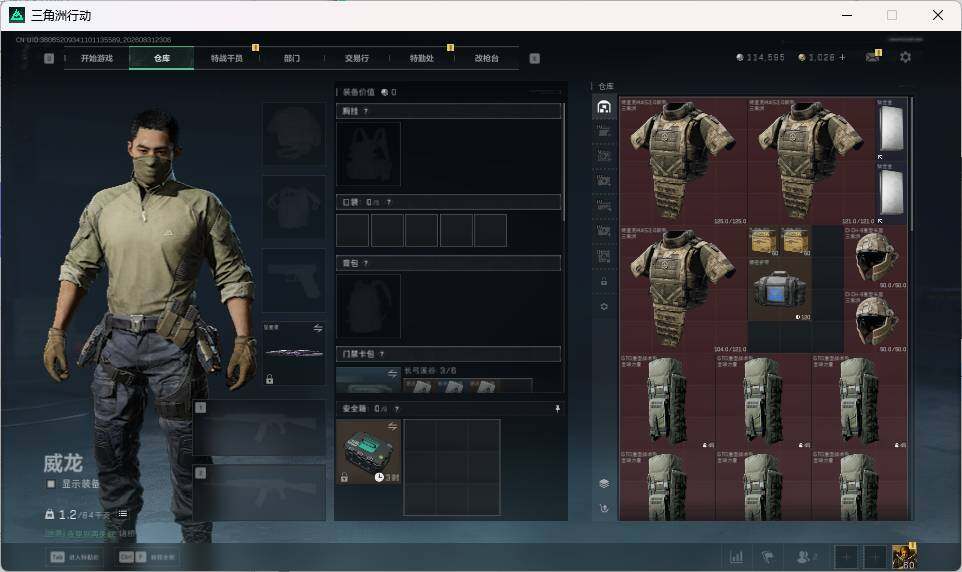Click the empty helmet equipment slot
962x572 pixels.
pyautogui.click(x=294, y=134)
